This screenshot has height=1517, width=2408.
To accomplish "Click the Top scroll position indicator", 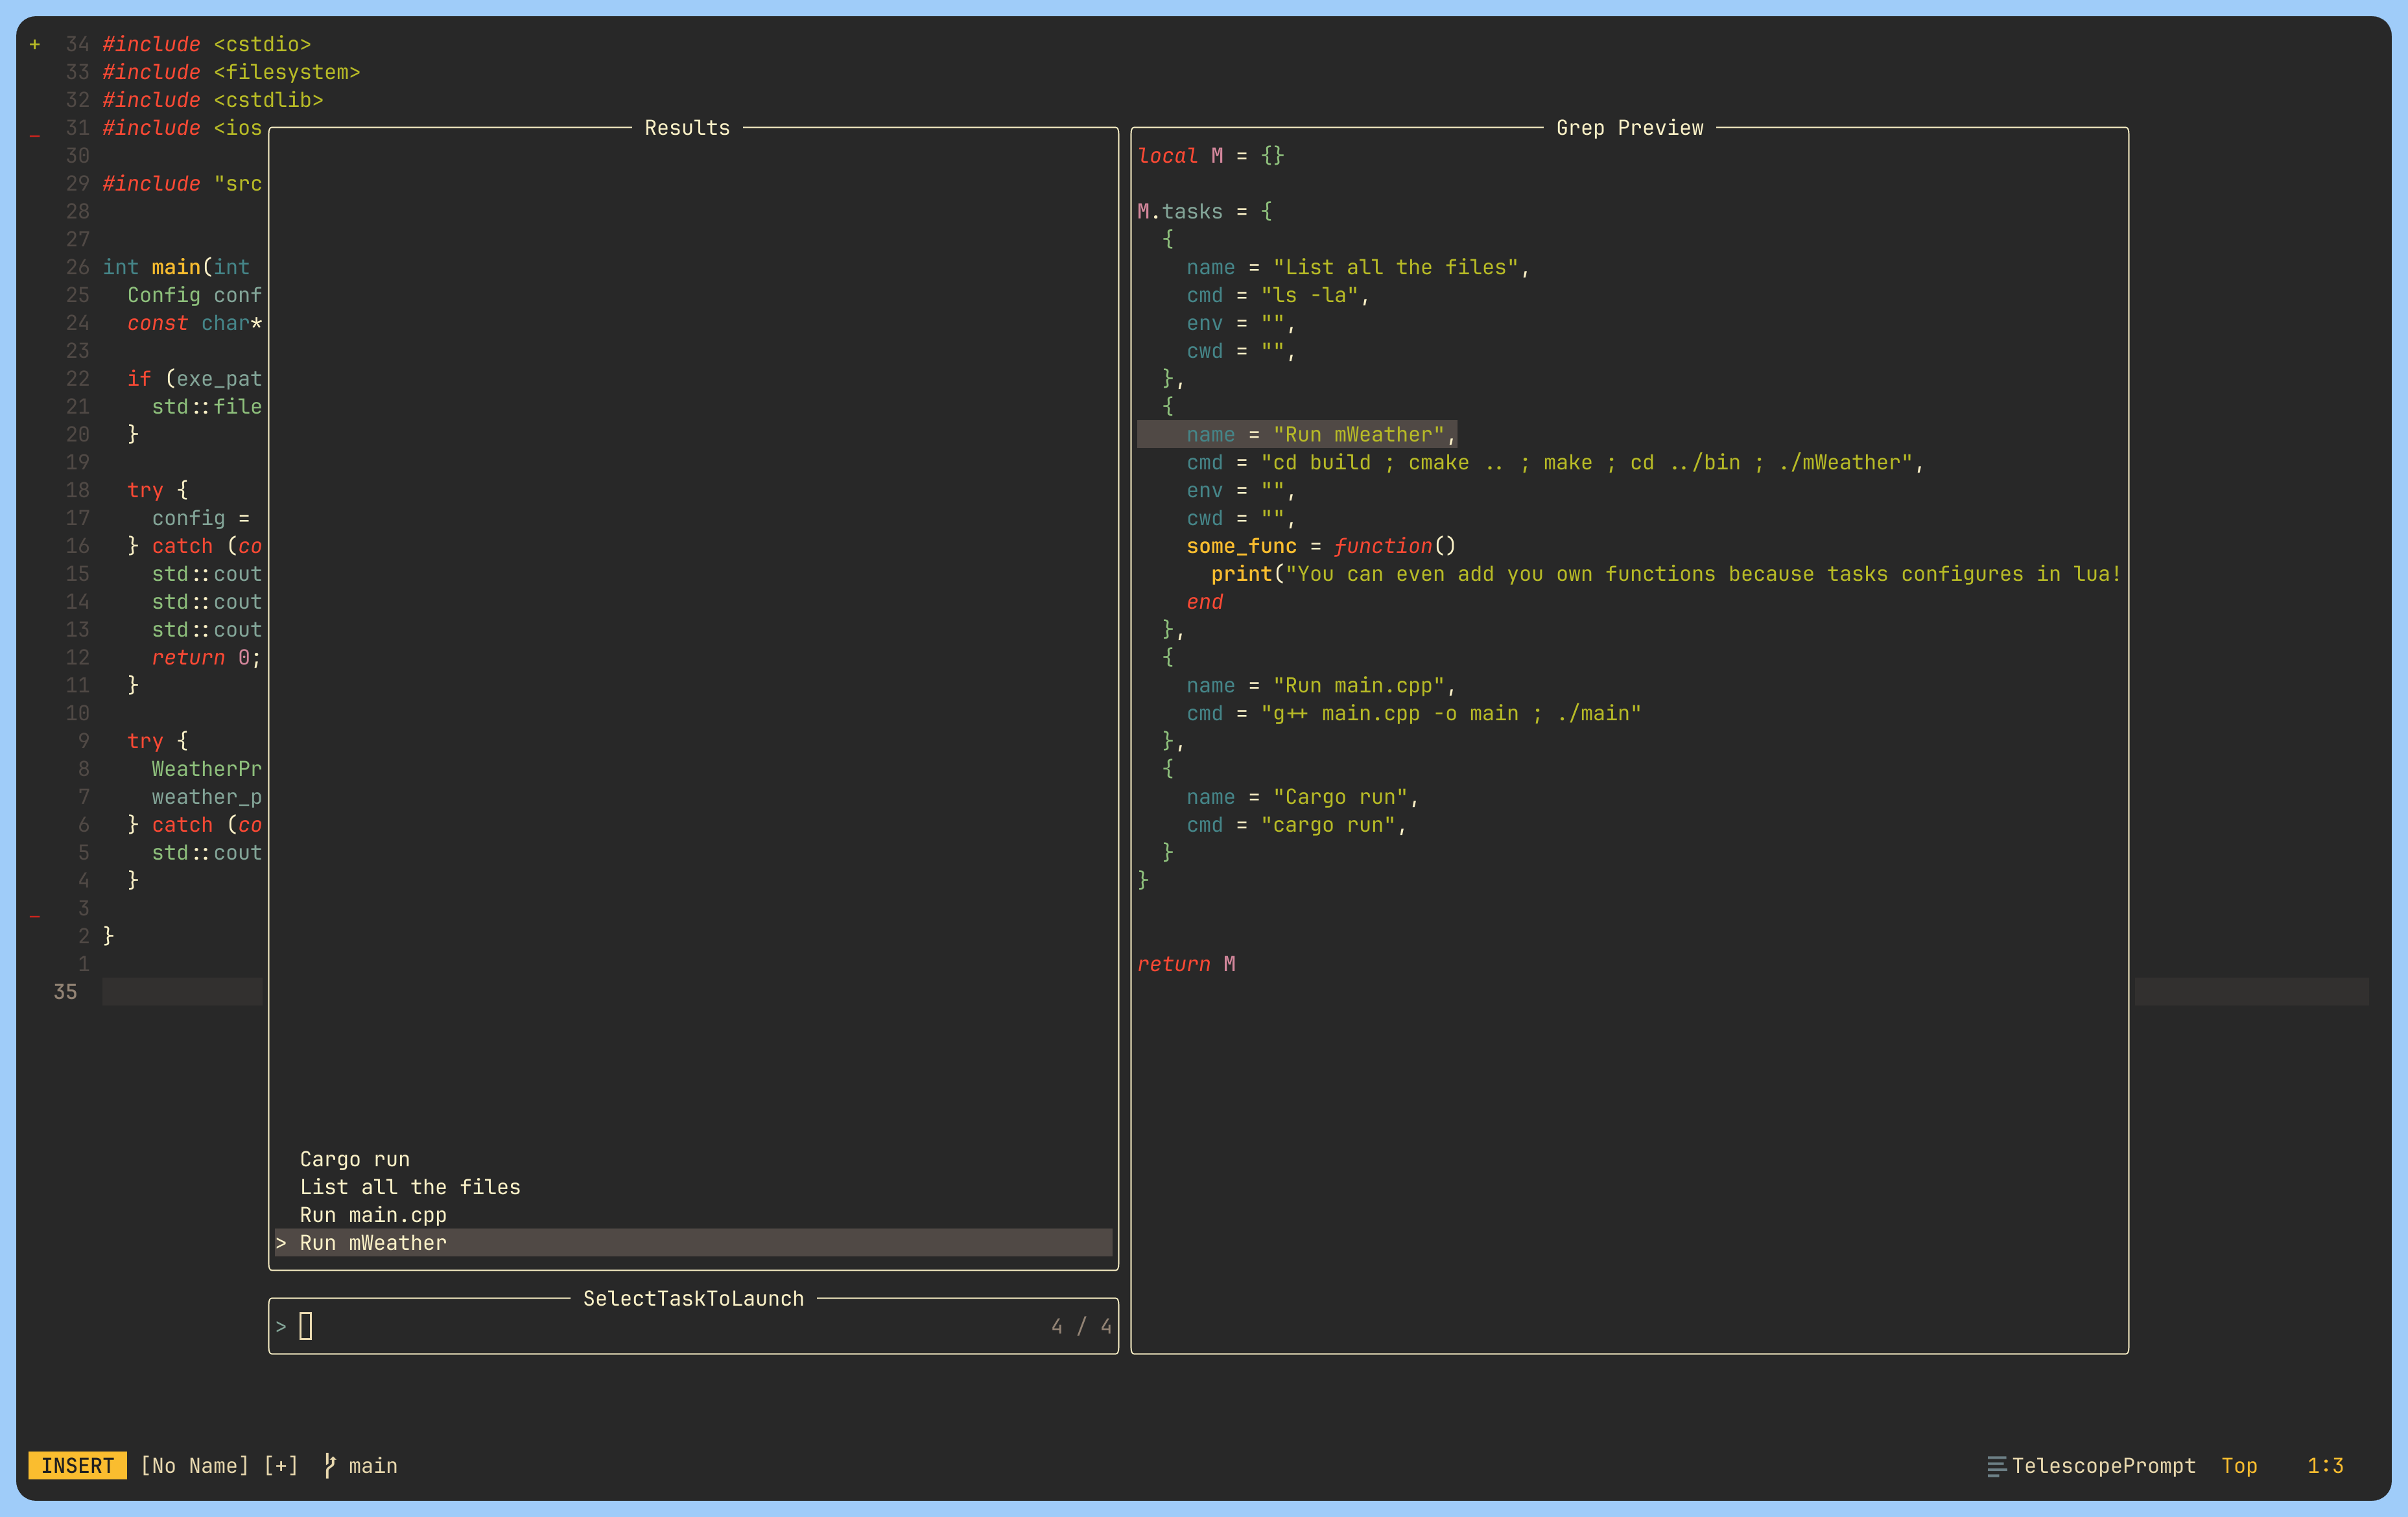I will pos(2239,1465).
